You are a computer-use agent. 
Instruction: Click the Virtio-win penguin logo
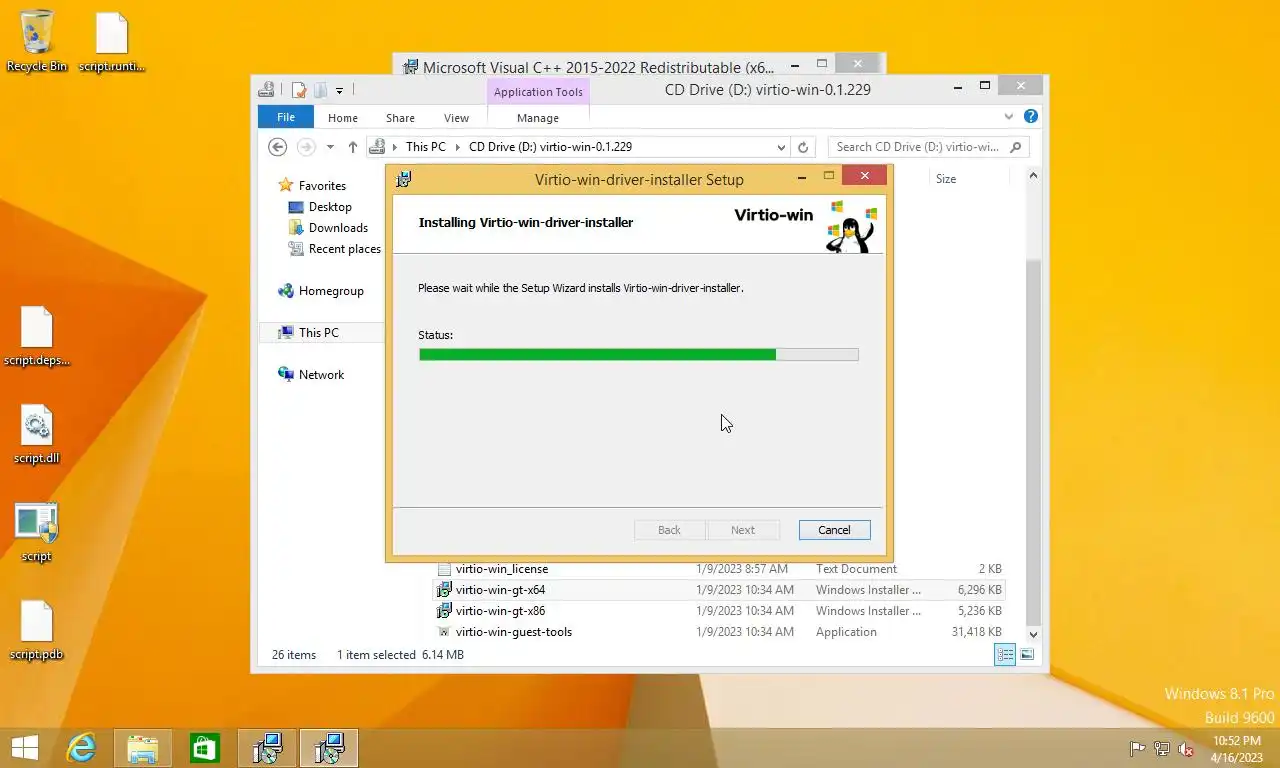click(x=851, y=226)
